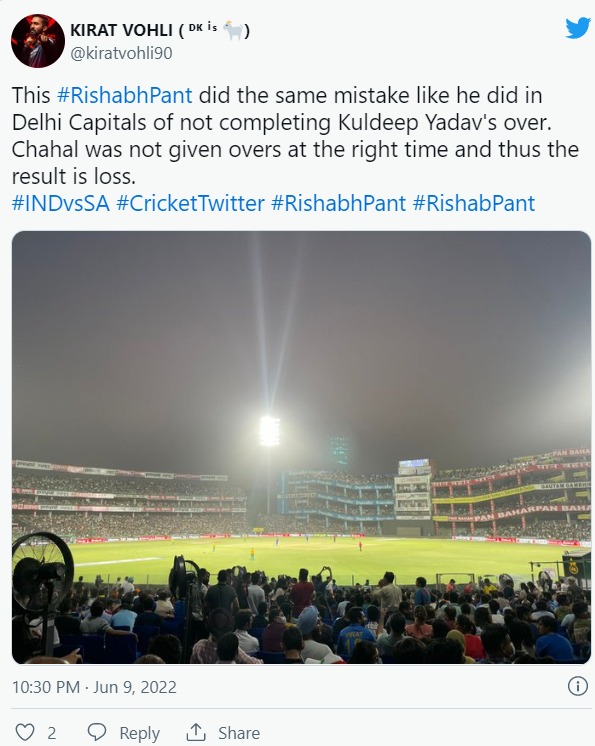The height and width of the screenshot is (746, 595).
Task: Open the #CricketTwitter hashtag
Action: pyautogui.click(x=190, y=204)
